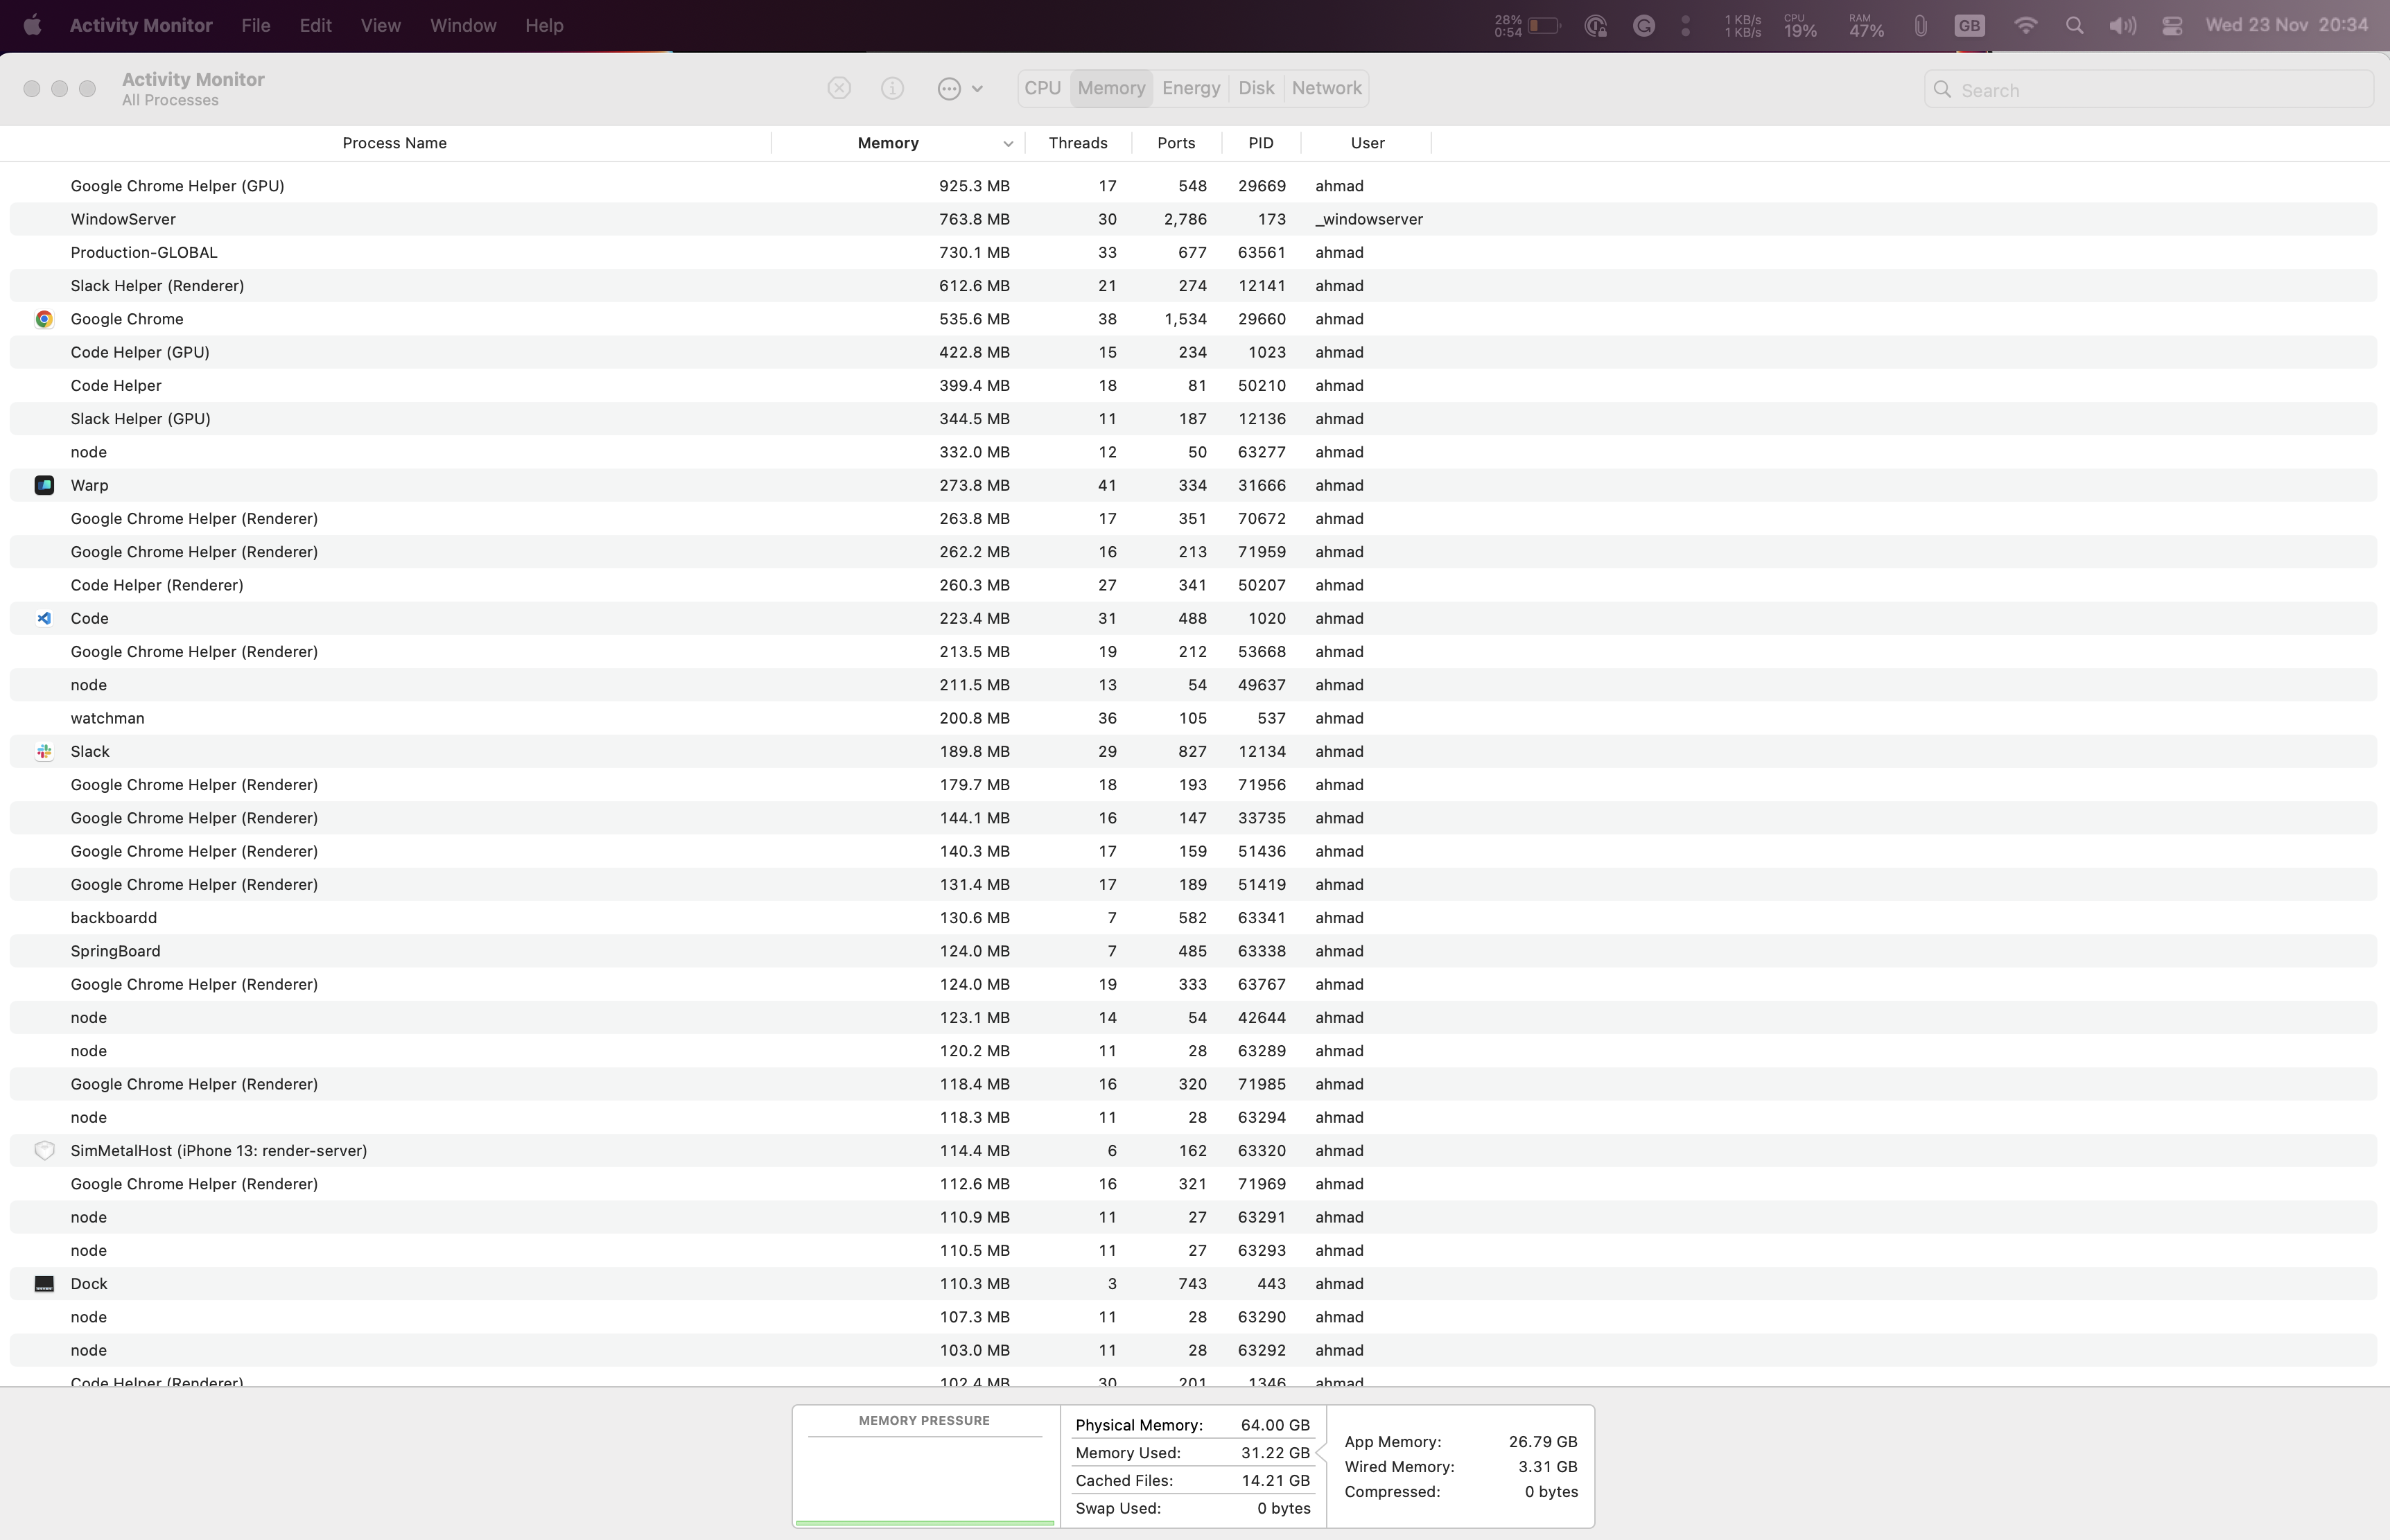This screenshot has height=1540, width=2390.
Task: Click the Grammarly G menu bar icon
Action: point(1643,26)
